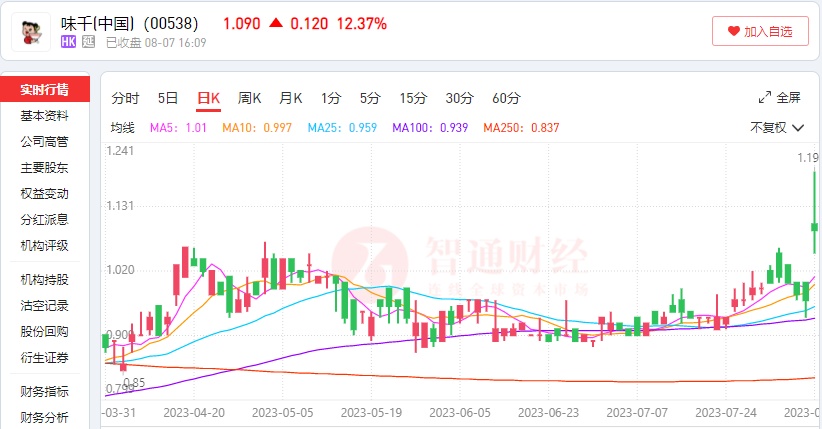Add stock via 加入自选 button

tap(760, 31)
